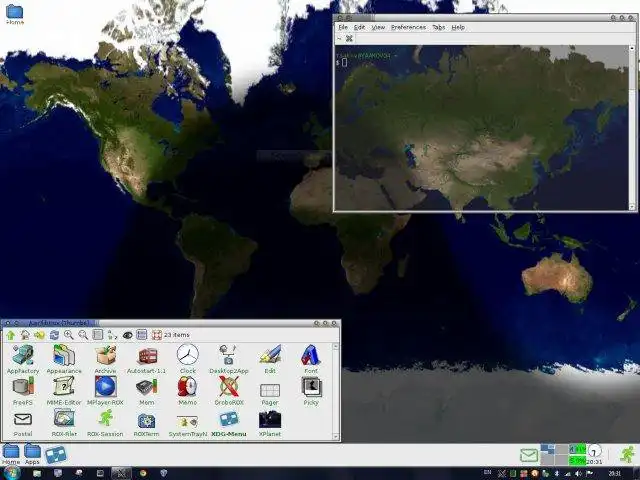Open the XDG-Menu applet on the panel

point(56,455)
